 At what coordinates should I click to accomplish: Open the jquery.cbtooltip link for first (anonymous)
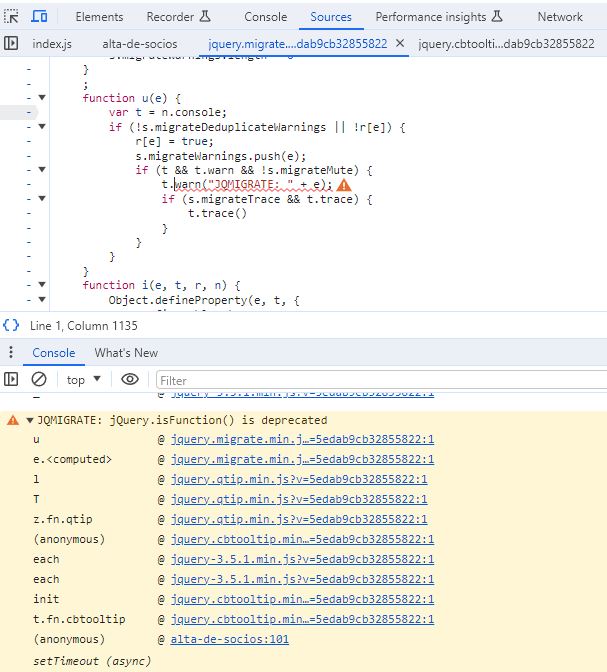point(302,539)
